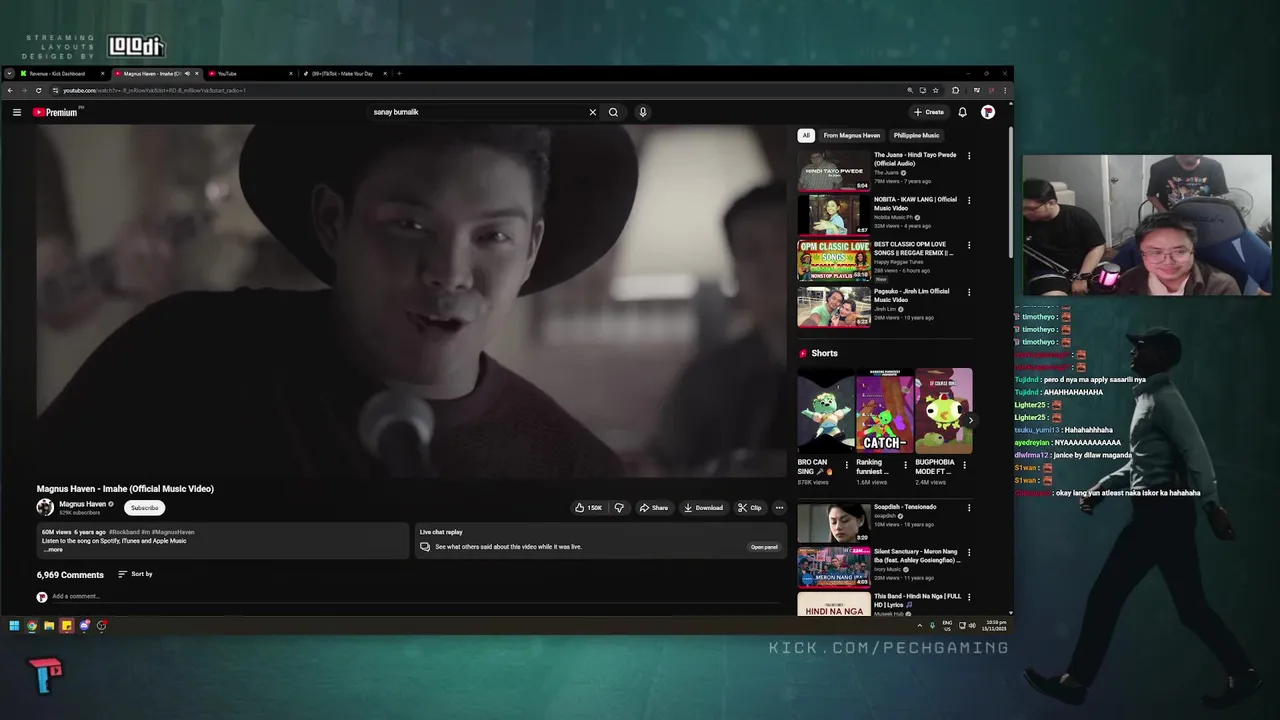Open YouTube notifications bell
The image size is (1280, 720).
click(962, 112)
